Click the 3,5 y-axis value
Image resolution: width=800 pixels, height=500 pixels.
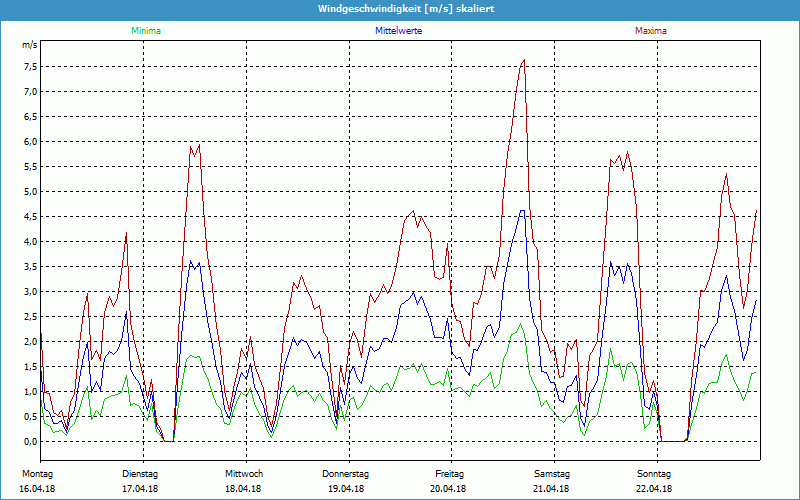click(30, 267)
